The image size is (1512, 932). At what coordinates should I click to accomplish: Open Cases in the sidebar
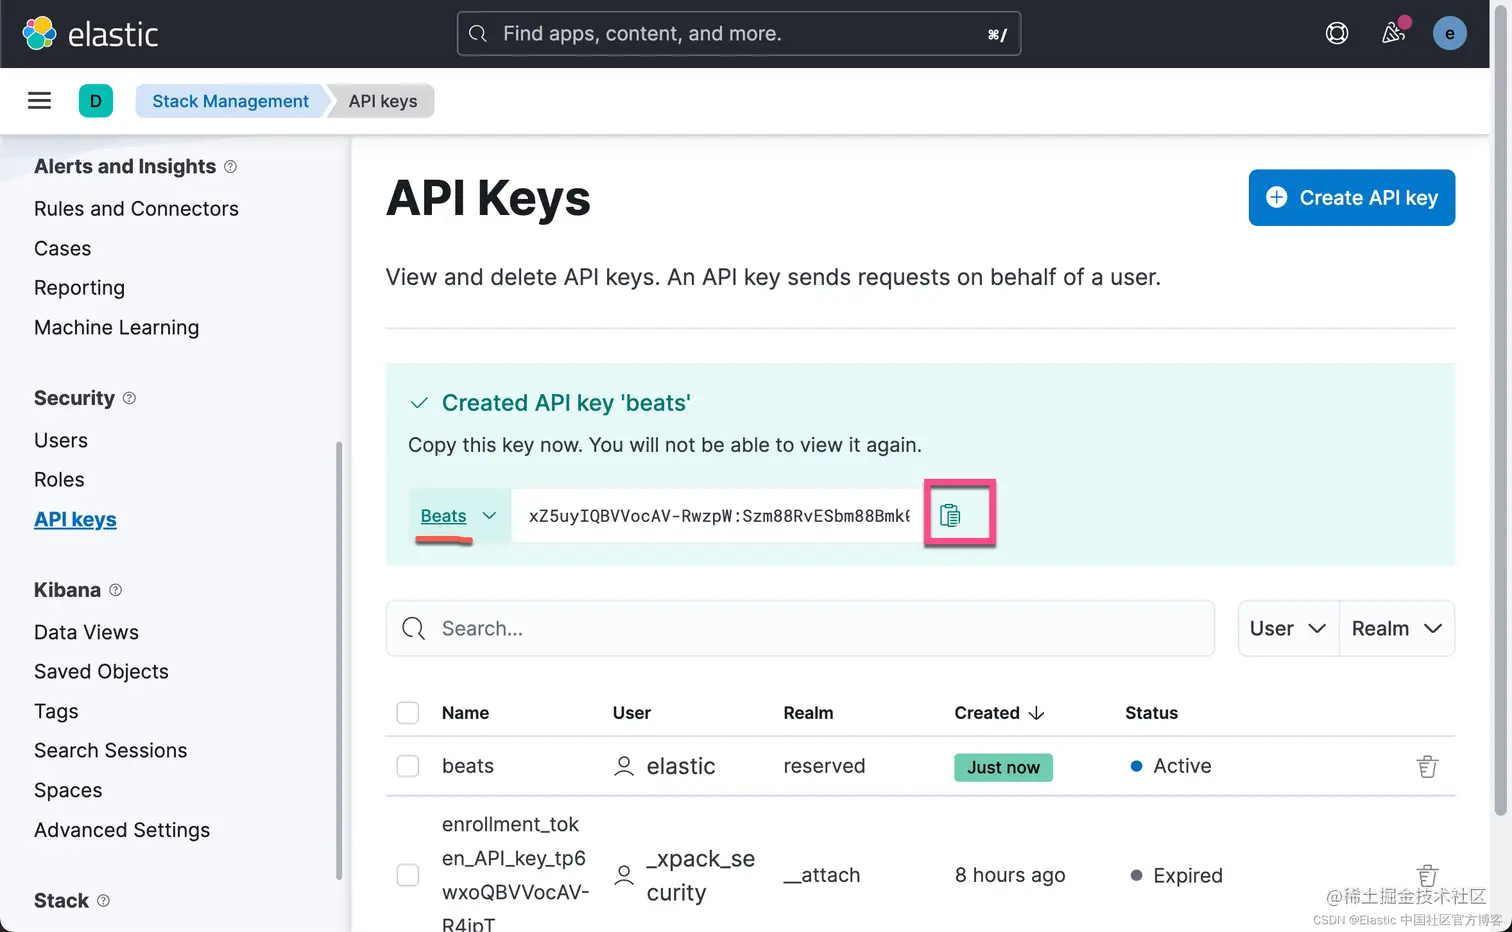click(62, 248)
